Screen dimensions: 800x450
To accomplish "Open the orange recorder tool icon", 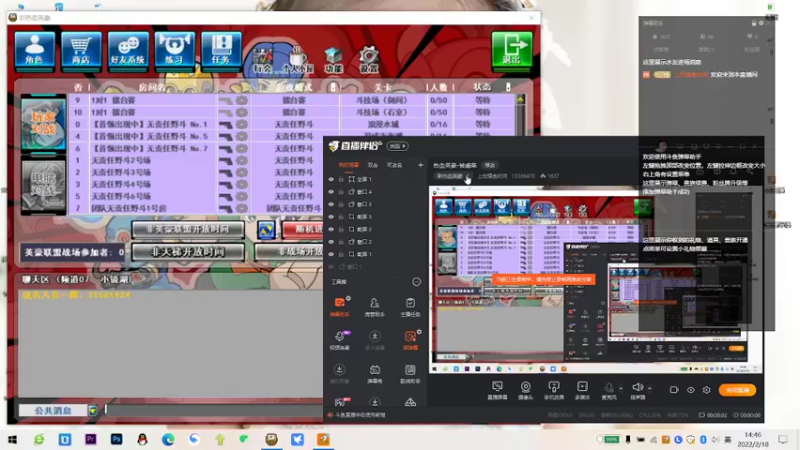I will point(410,340).
